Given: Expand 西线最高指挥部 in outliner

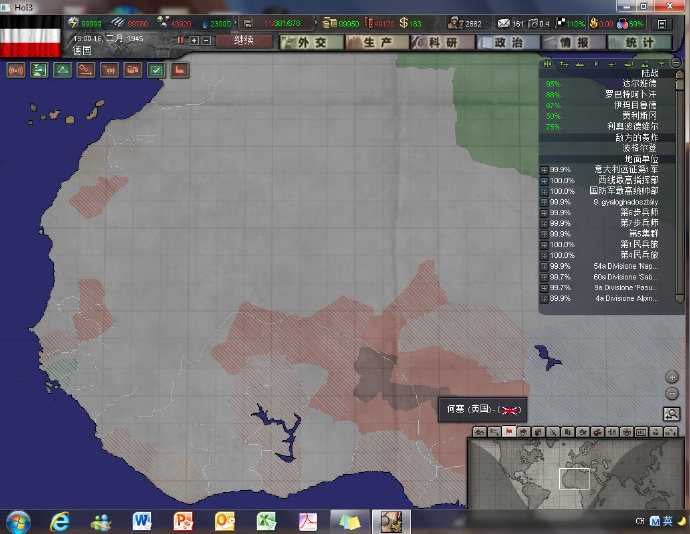Looking at the screenshot, I should tap(544, 181).
